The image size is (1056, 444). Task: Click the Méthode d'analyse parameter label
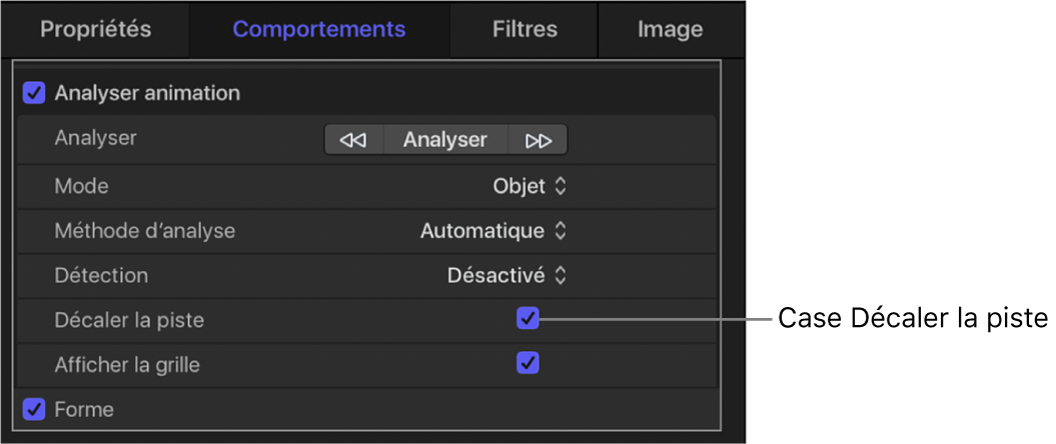[x=145, y=231]
